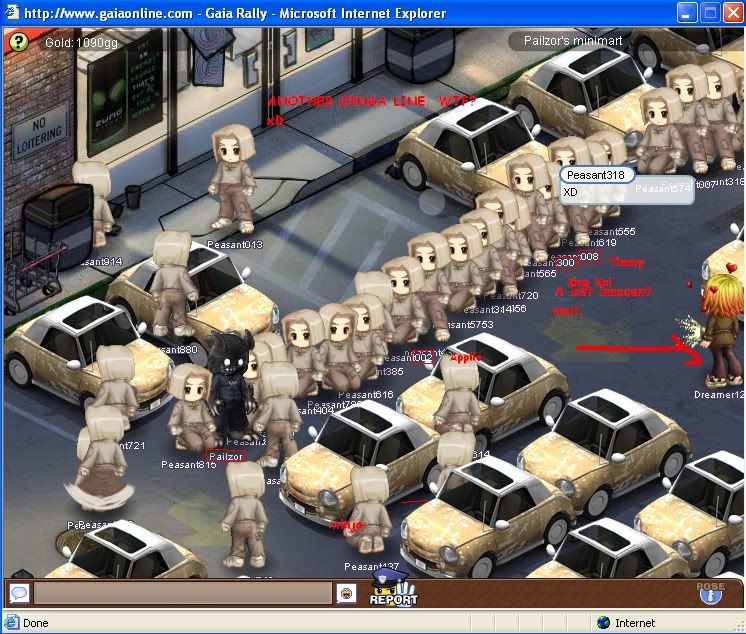Click the IE page icon beside Done
This screenshot has height=634, width=746.
pyautogui.click(x=11, y=623)
